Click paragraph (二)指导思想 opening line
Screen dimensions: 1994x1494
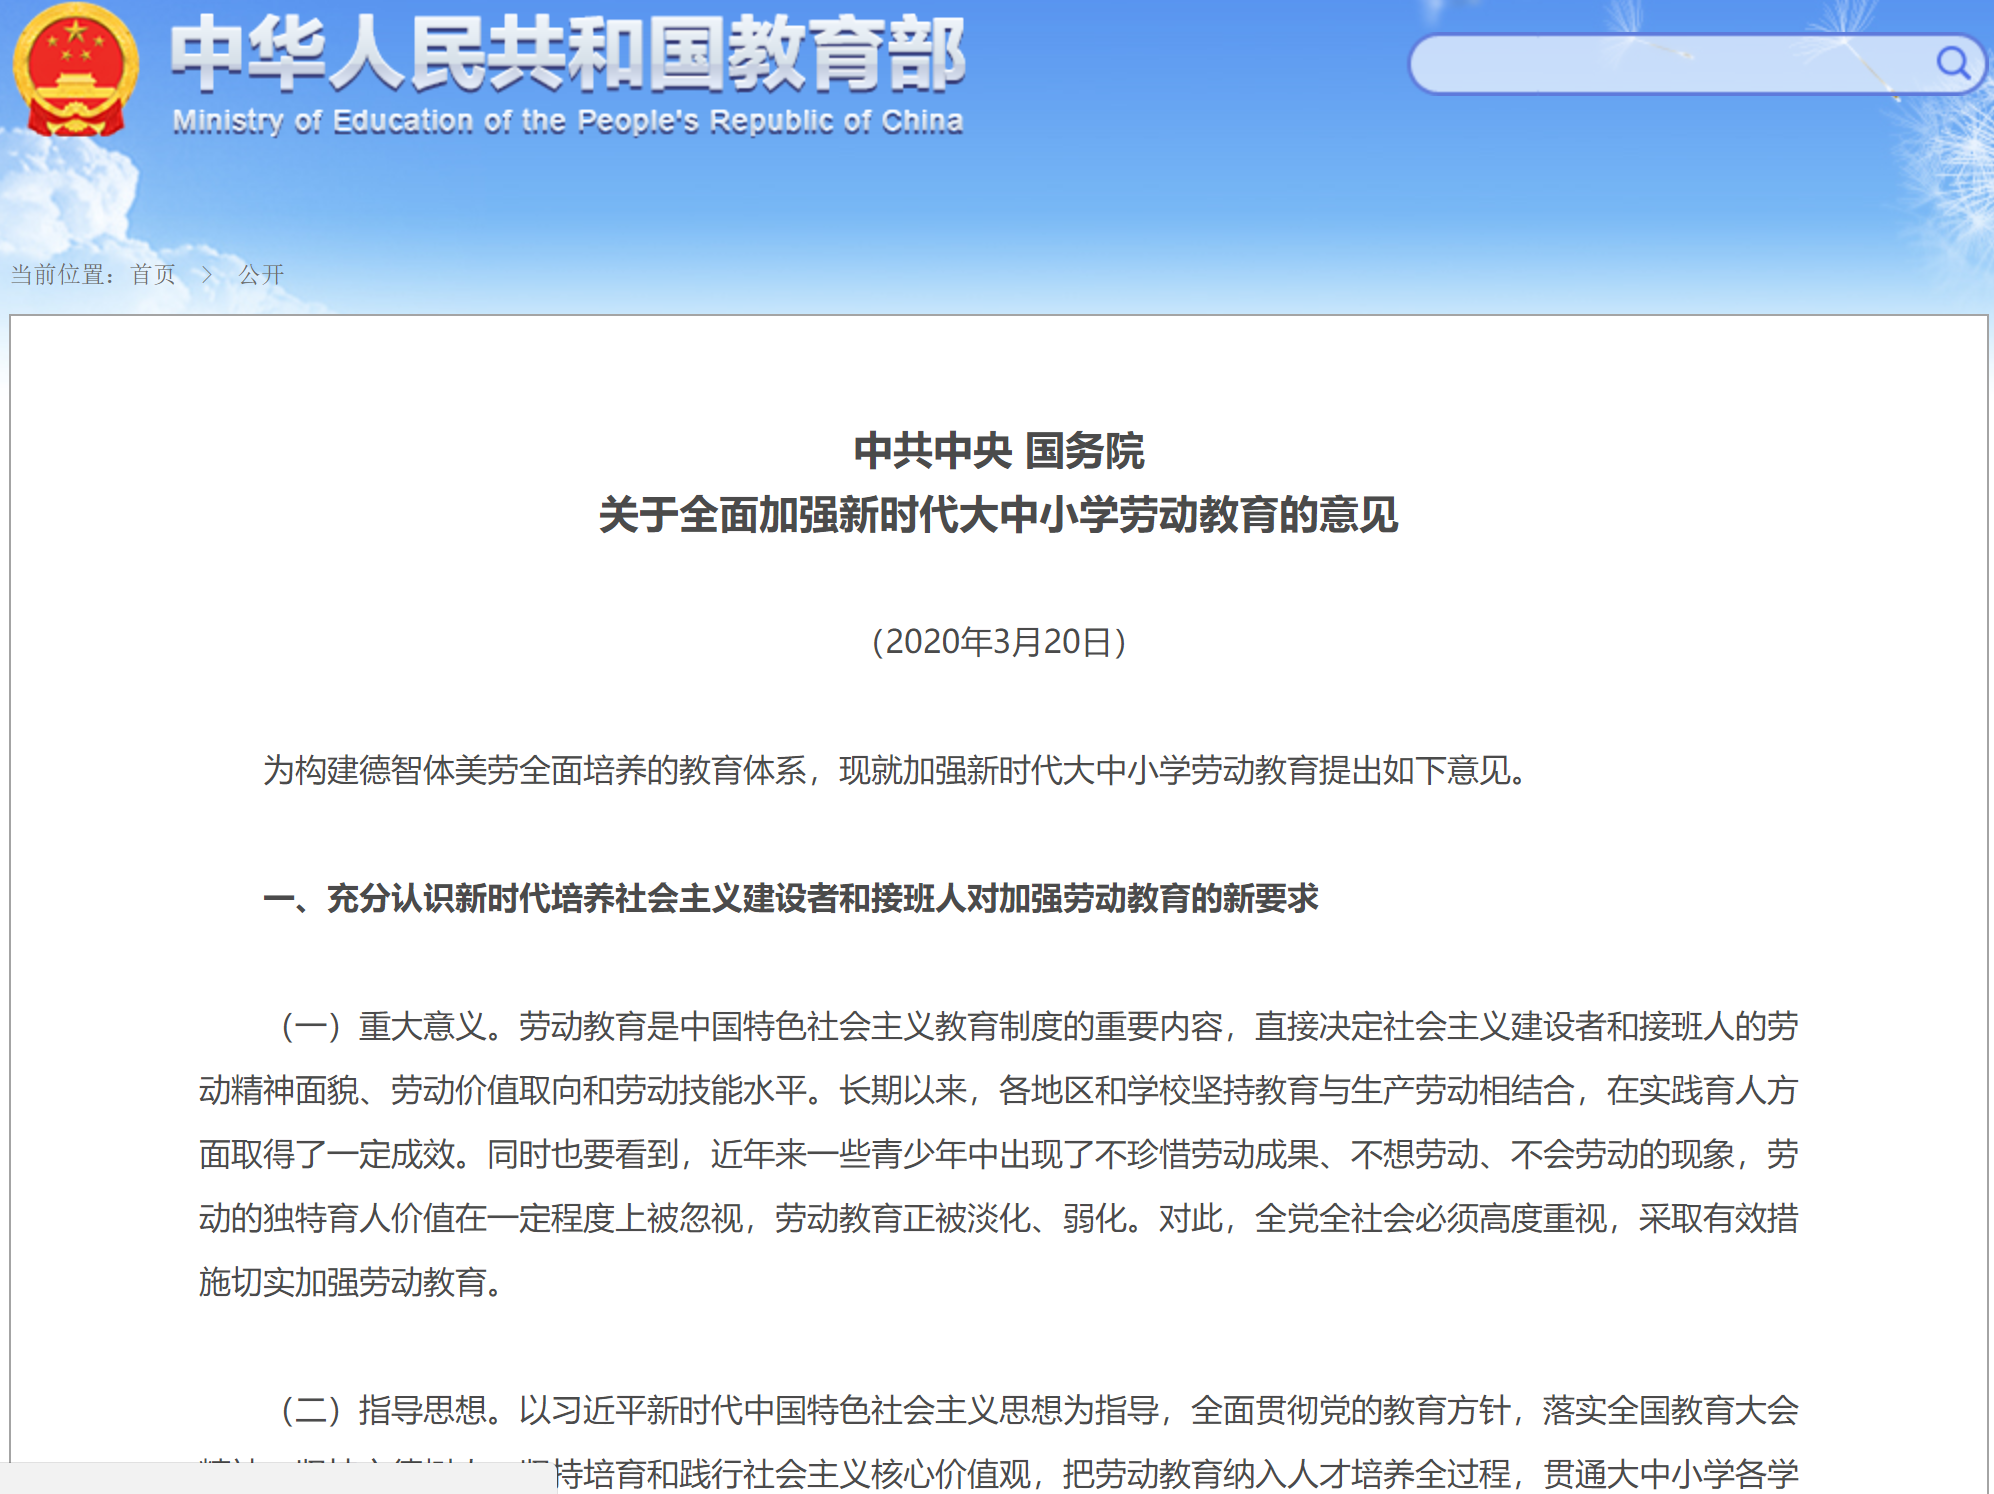(x=1040, y=1410)
